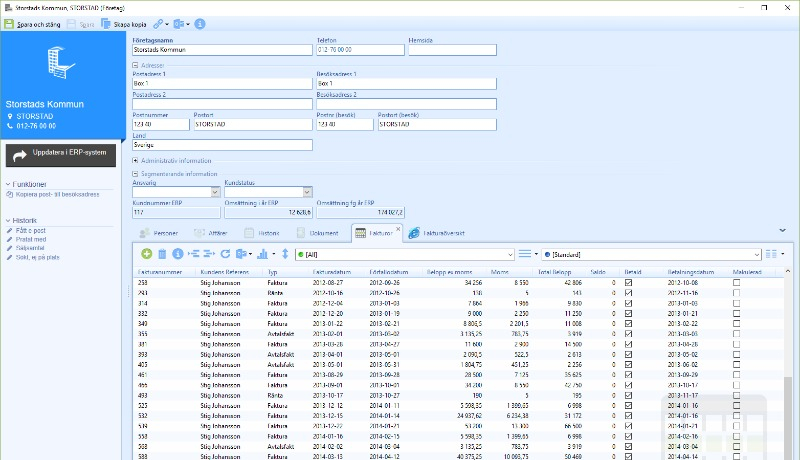
Task: Open the Kundstatus dropdown
Action: pos(307,192)
